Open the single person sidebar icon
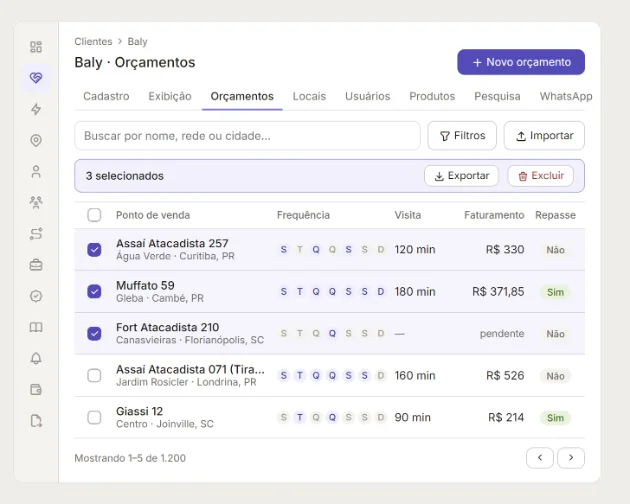This screenshot has height=504, width=630. [x=36, y=172]
